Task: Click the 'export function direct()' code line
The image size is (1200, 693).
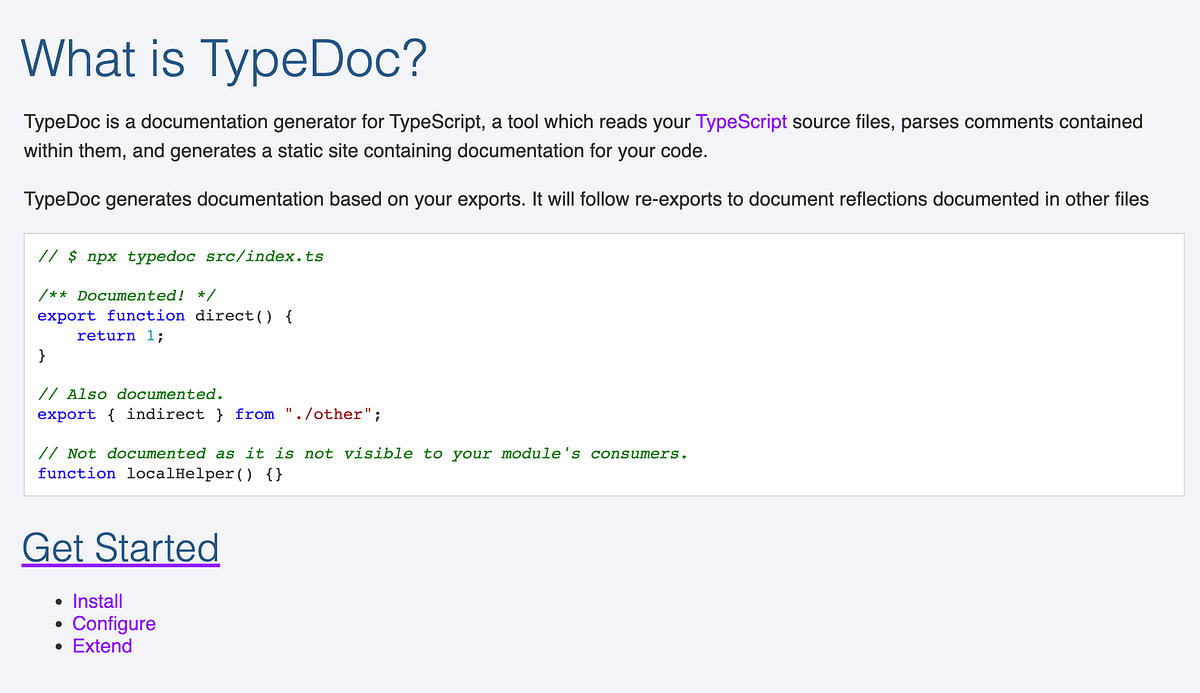Action: click(165, 315)
